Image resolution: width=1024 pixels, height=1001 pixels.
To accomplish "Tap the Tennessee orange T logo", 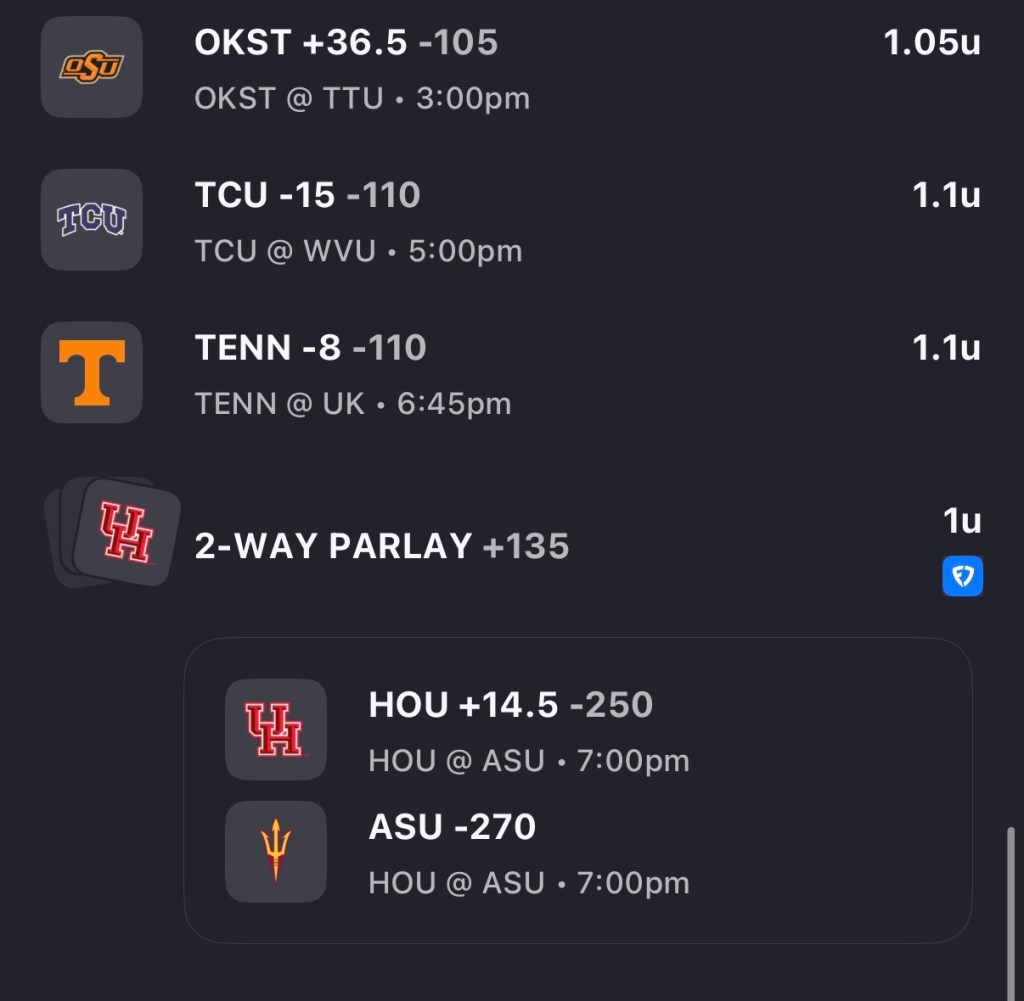I will point(91,372).
